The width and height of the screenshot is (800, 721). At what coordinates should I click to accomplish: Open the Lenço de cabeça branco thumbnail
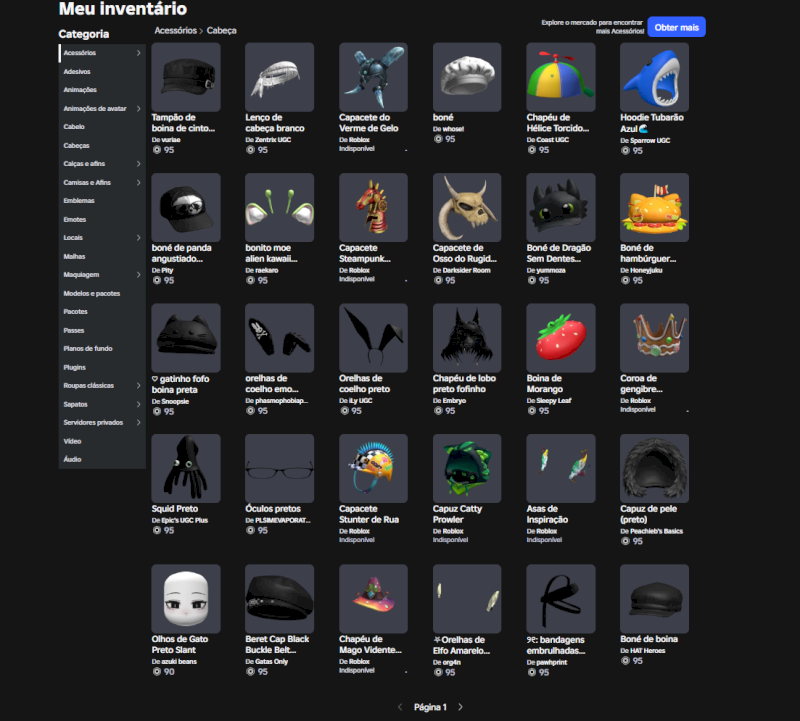click(x=280, y=77)
